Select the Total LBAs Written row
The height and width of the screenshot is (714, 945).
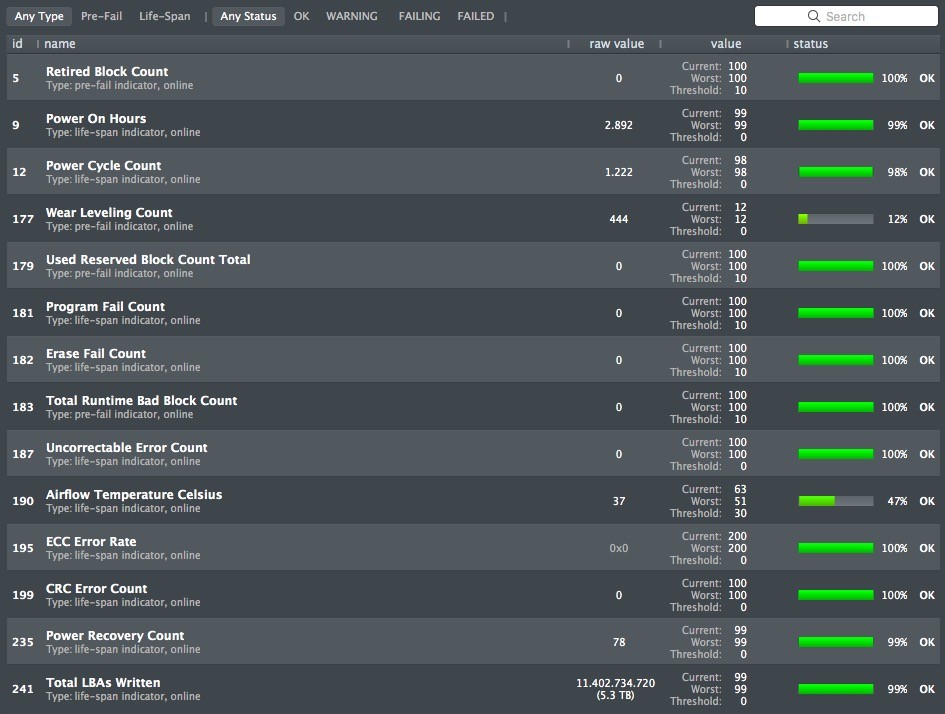[x=472, y=689]
